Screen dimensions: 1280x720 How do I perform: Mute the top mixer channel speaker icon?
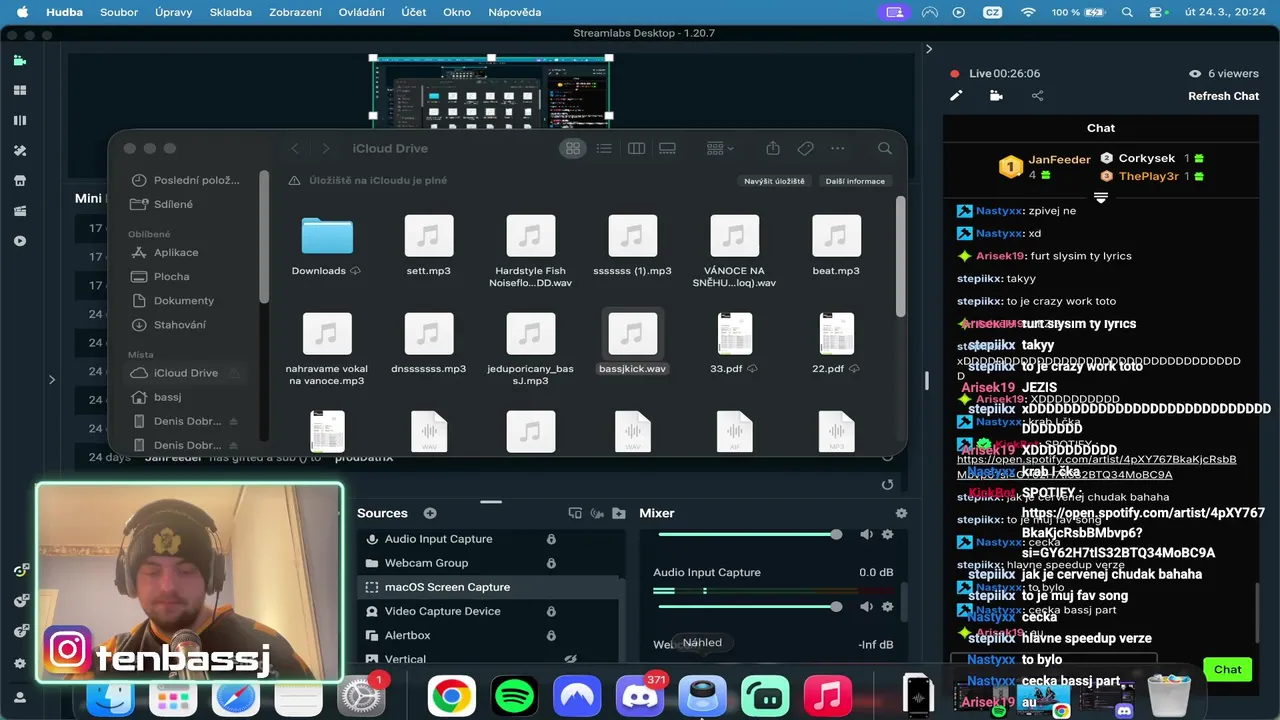[x=866, y=535]
